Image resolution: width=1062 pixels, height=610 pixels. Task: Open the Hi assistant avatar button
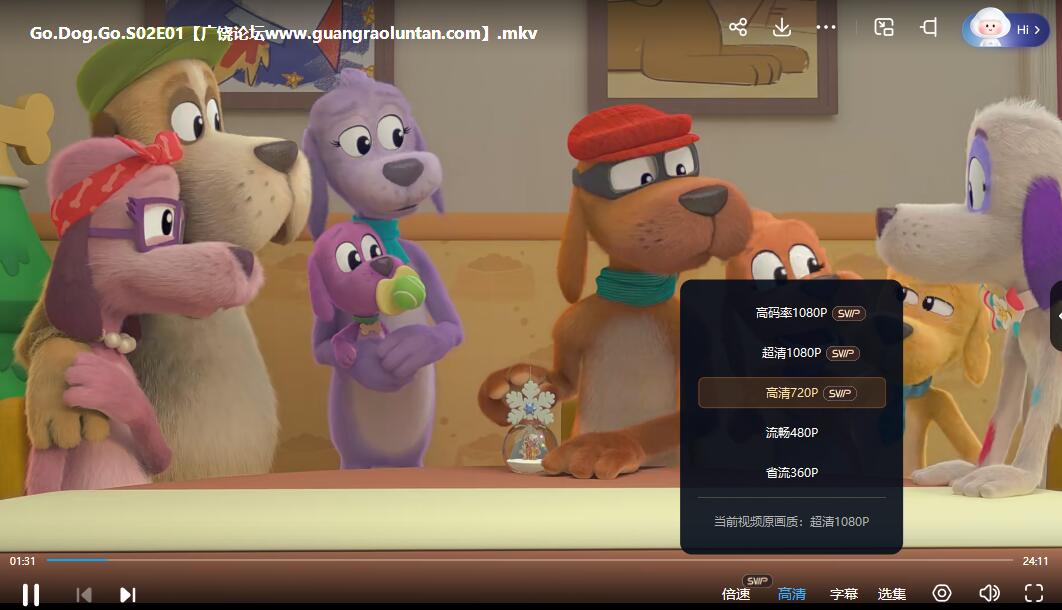[1005, 29]
